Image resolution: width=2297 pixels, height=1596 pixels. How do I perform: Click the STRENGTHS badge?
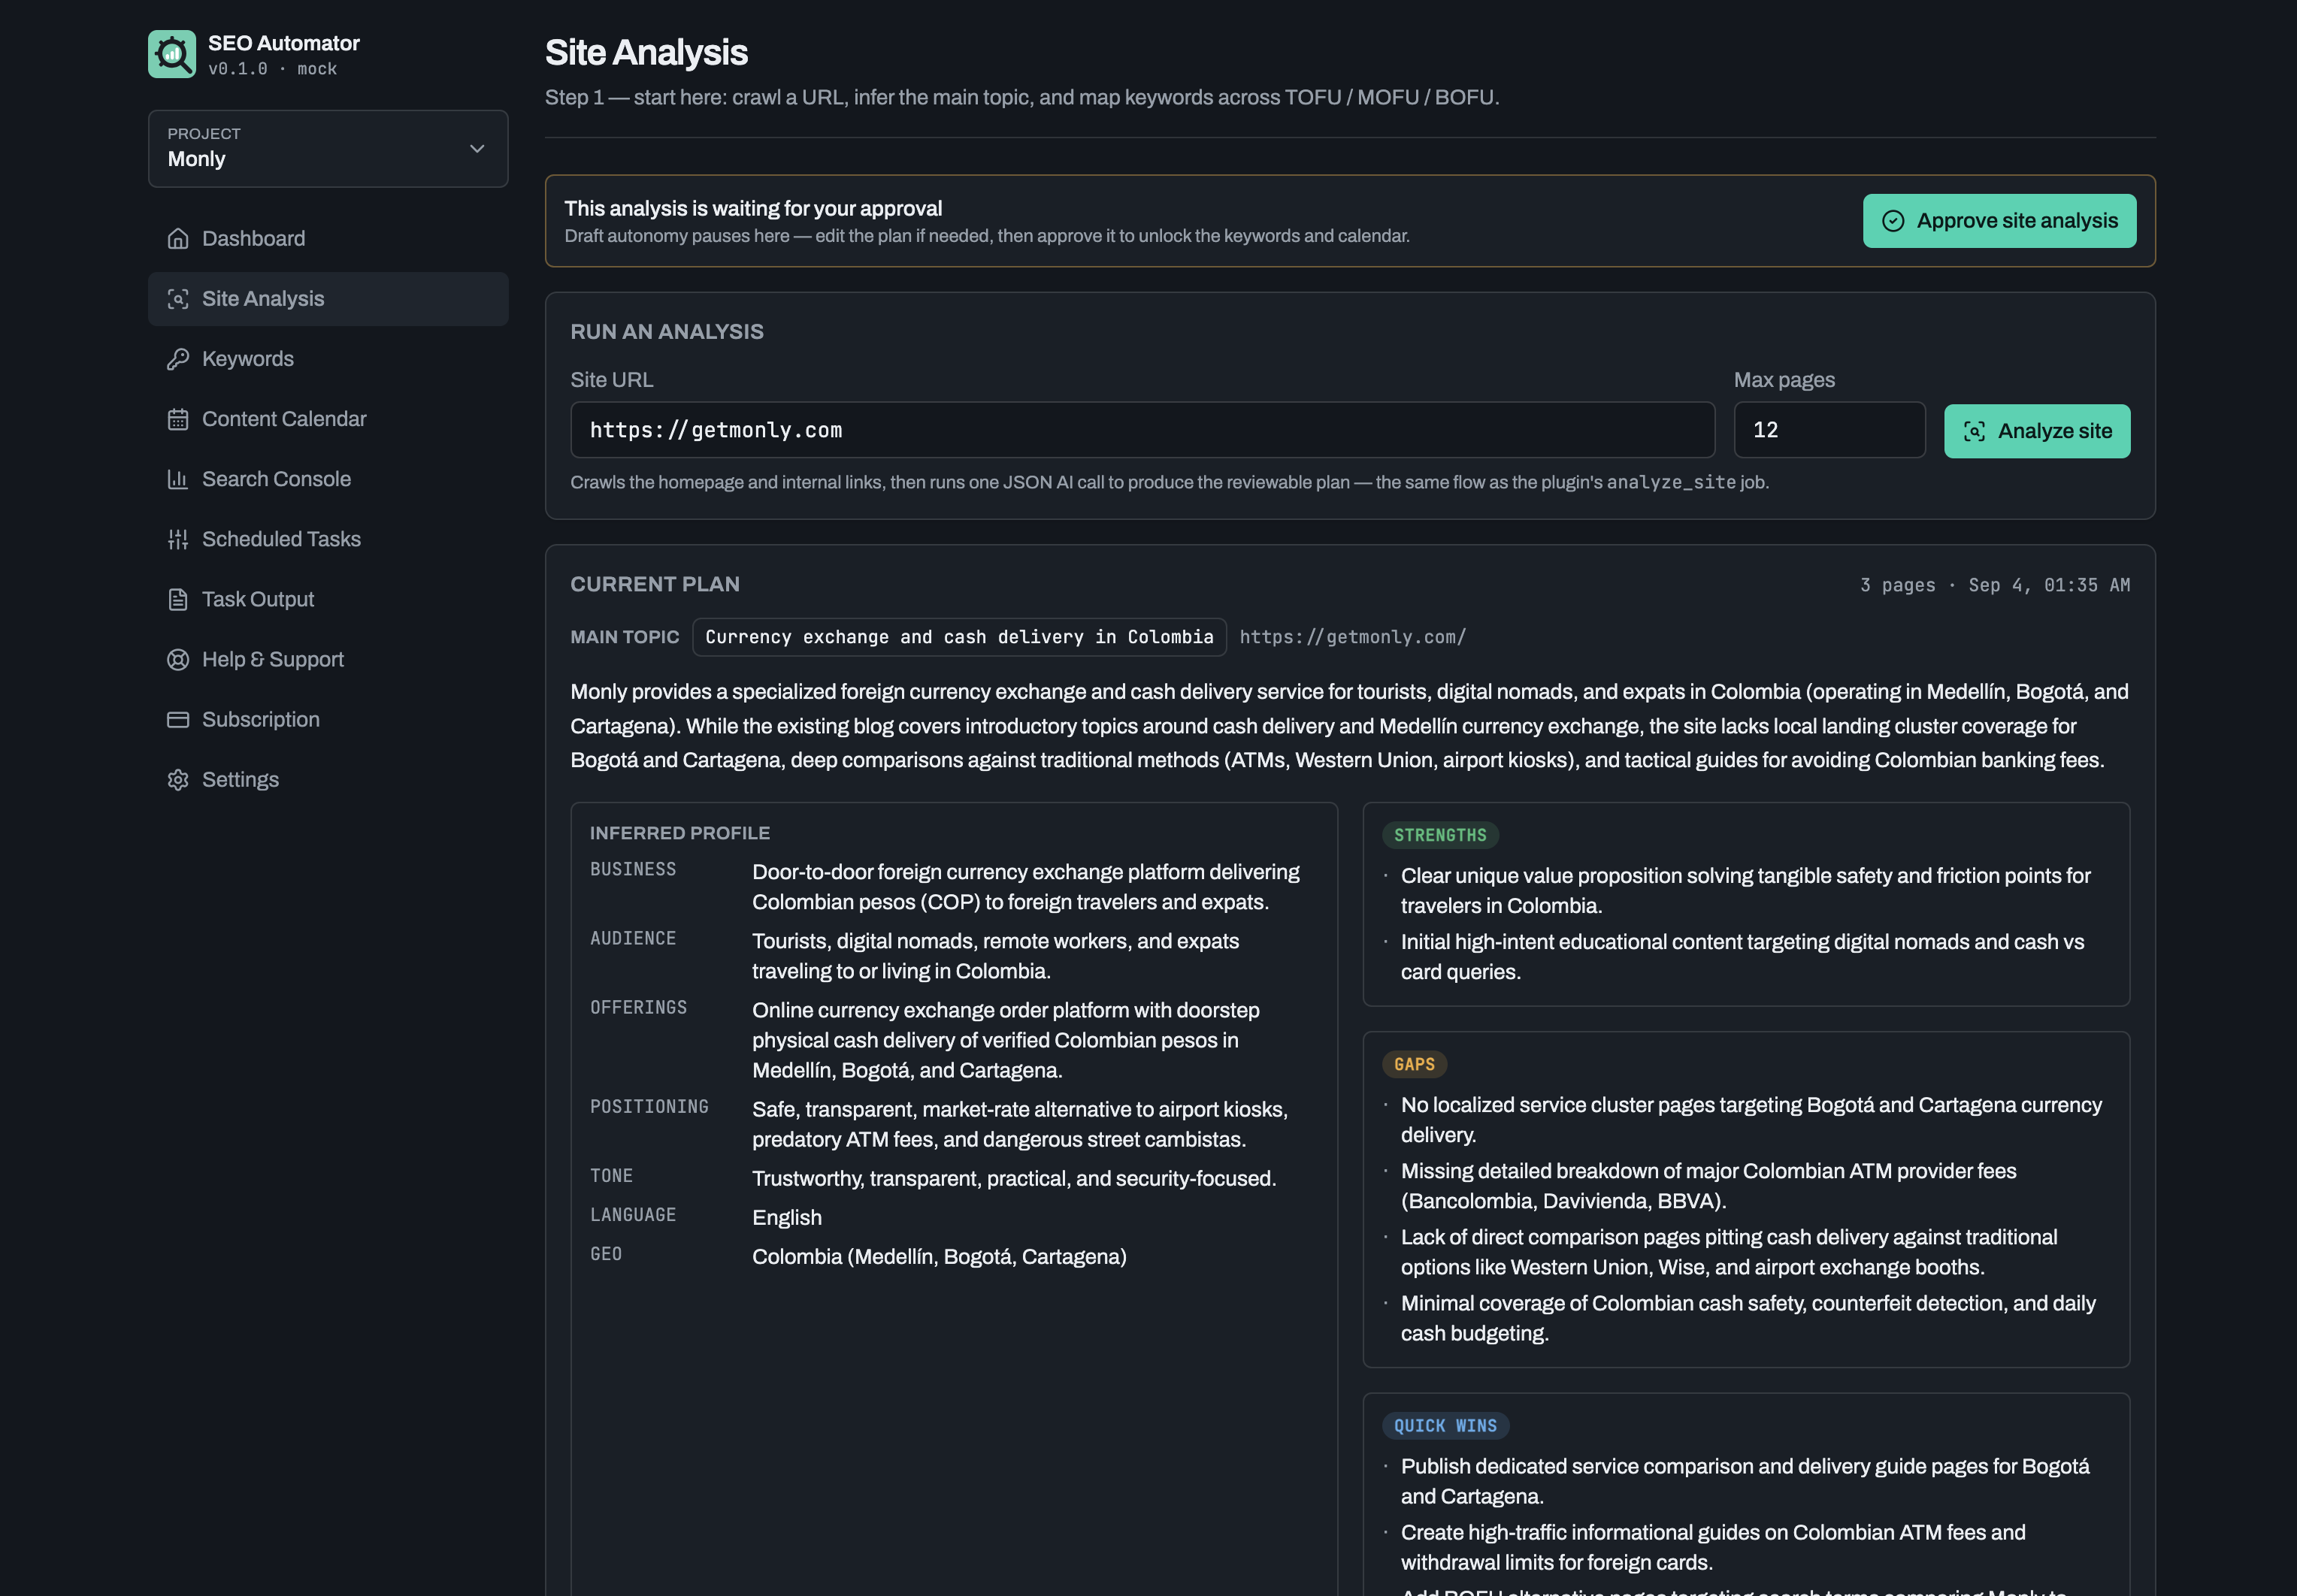(1440, 835)
